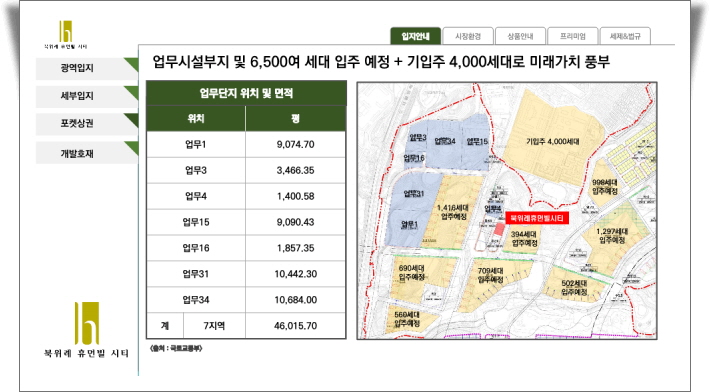Image resolution: width=710 pixels, height=392 pixels.
Task: Select the value 1,400.58
Action: click(x=295, y=196)
